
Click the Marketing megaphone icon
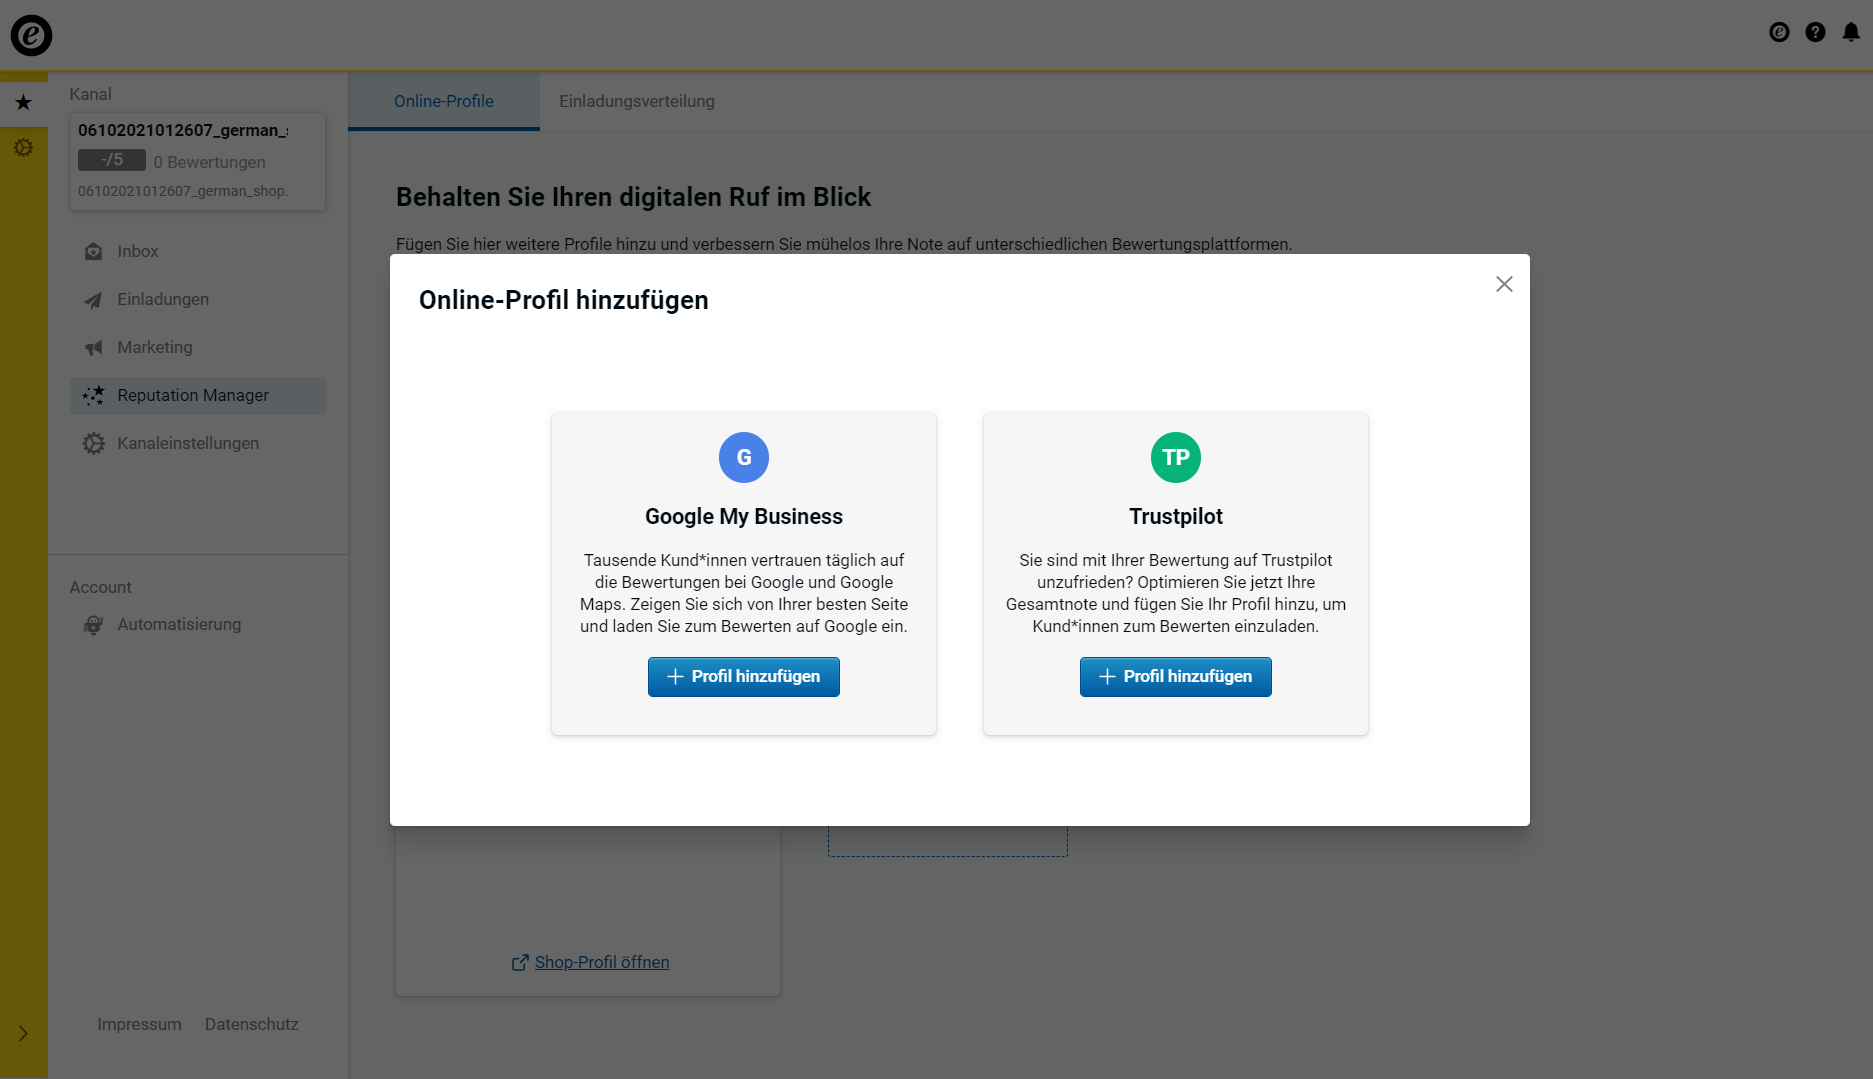coord(93,347)
